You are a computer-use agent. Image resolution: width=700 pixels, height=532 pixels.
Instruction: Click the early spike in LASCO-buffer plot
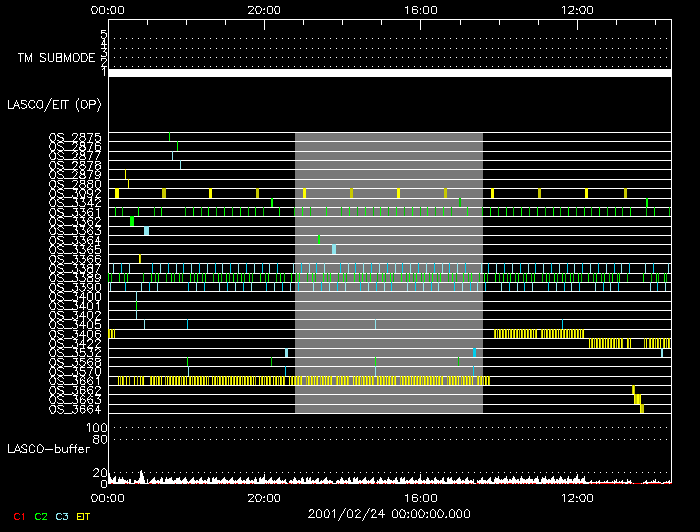tap(141, 475)
